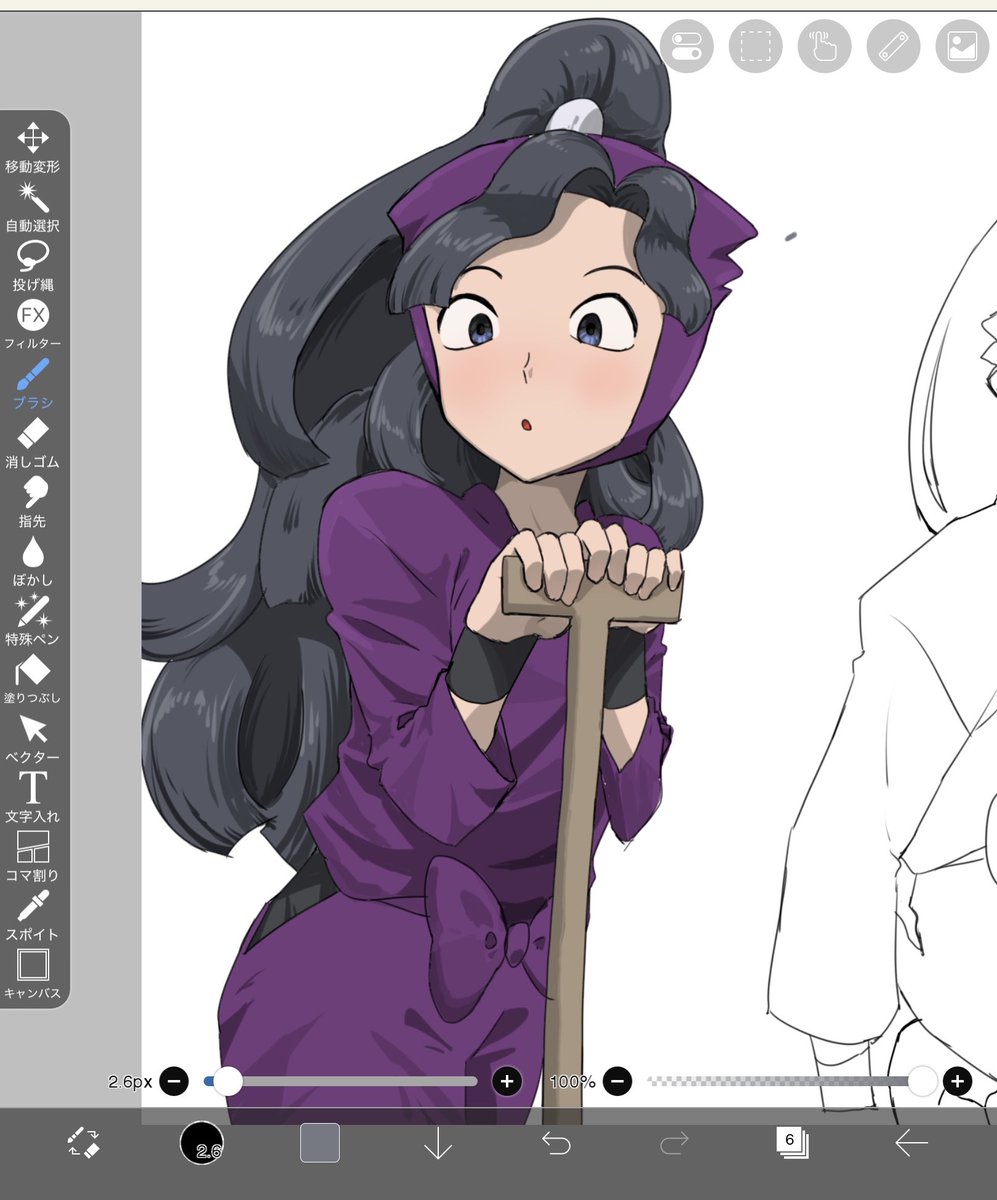Select the Vector (ベクター) tool
Screen dimensions: 997x1200
coord(33,738)
